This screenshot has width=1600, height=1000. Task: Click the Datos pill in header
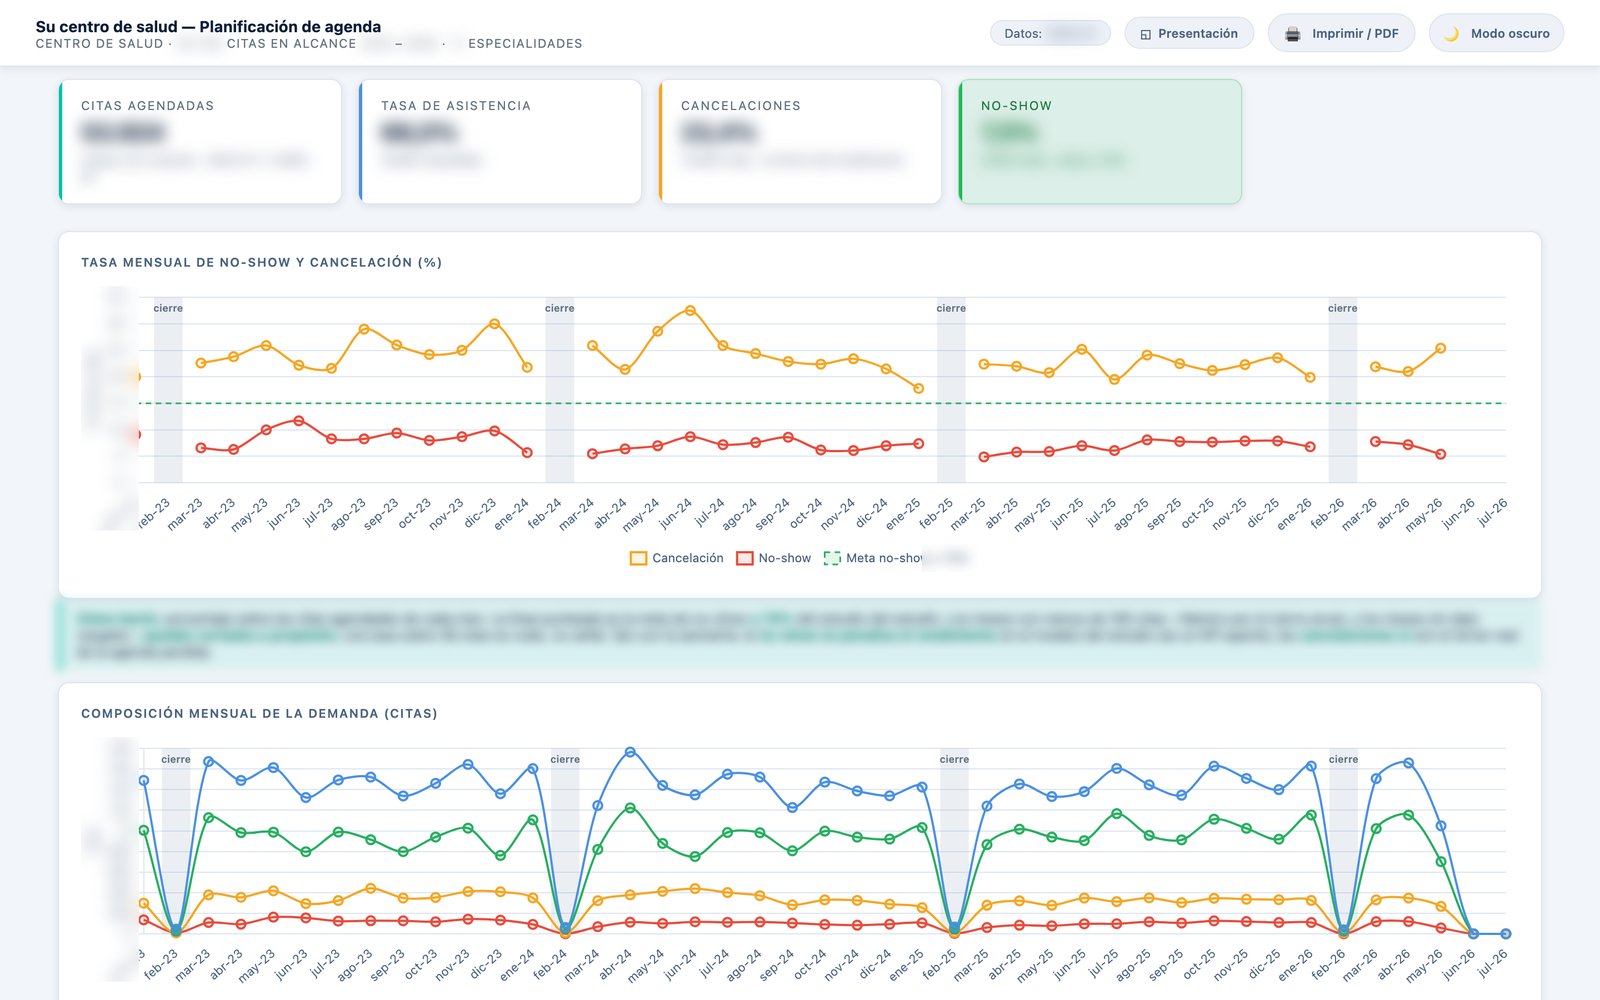pos(1050,33)
